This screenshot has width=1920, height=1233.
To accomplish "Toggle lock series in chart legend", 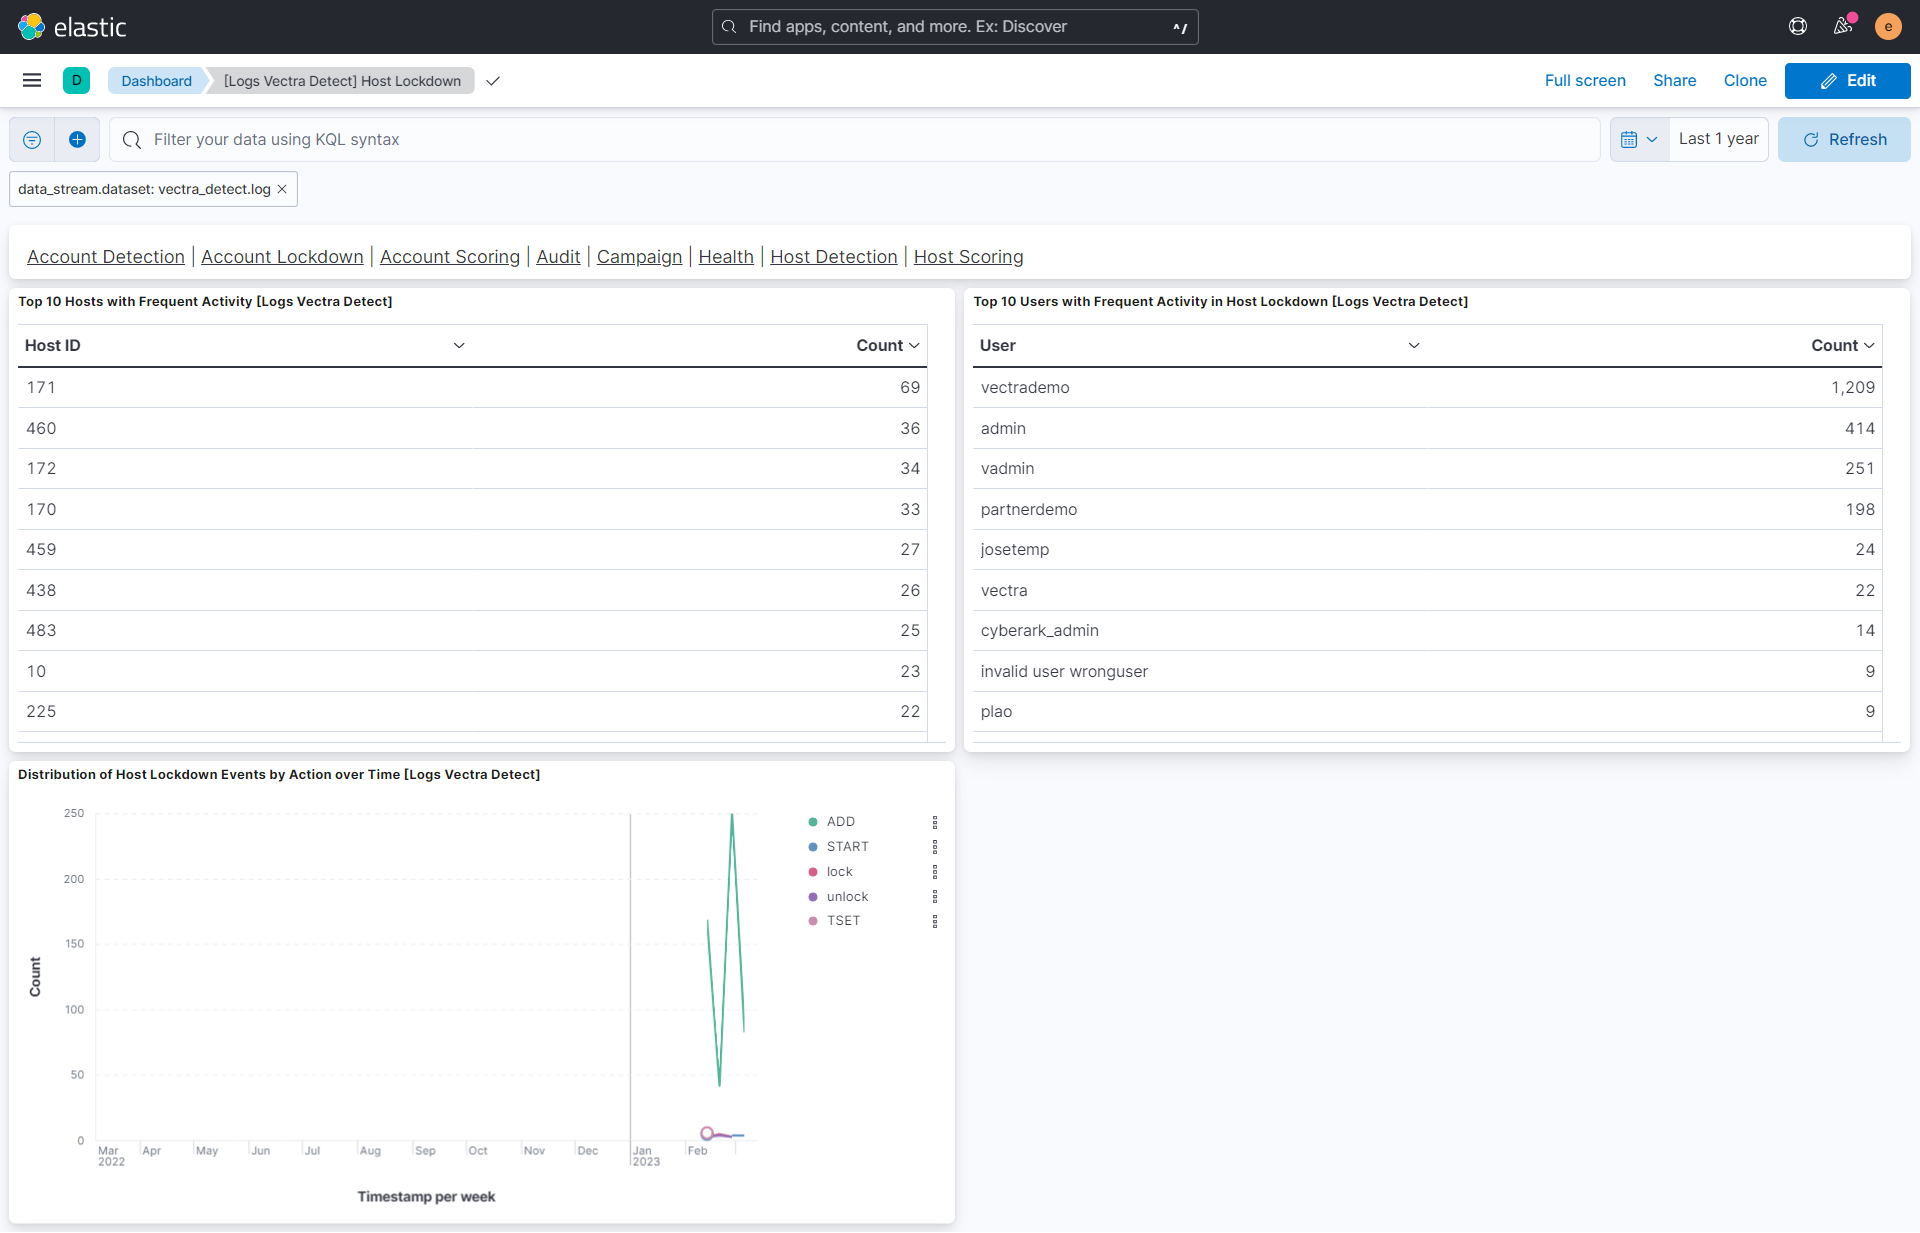I will click(840, 872).
